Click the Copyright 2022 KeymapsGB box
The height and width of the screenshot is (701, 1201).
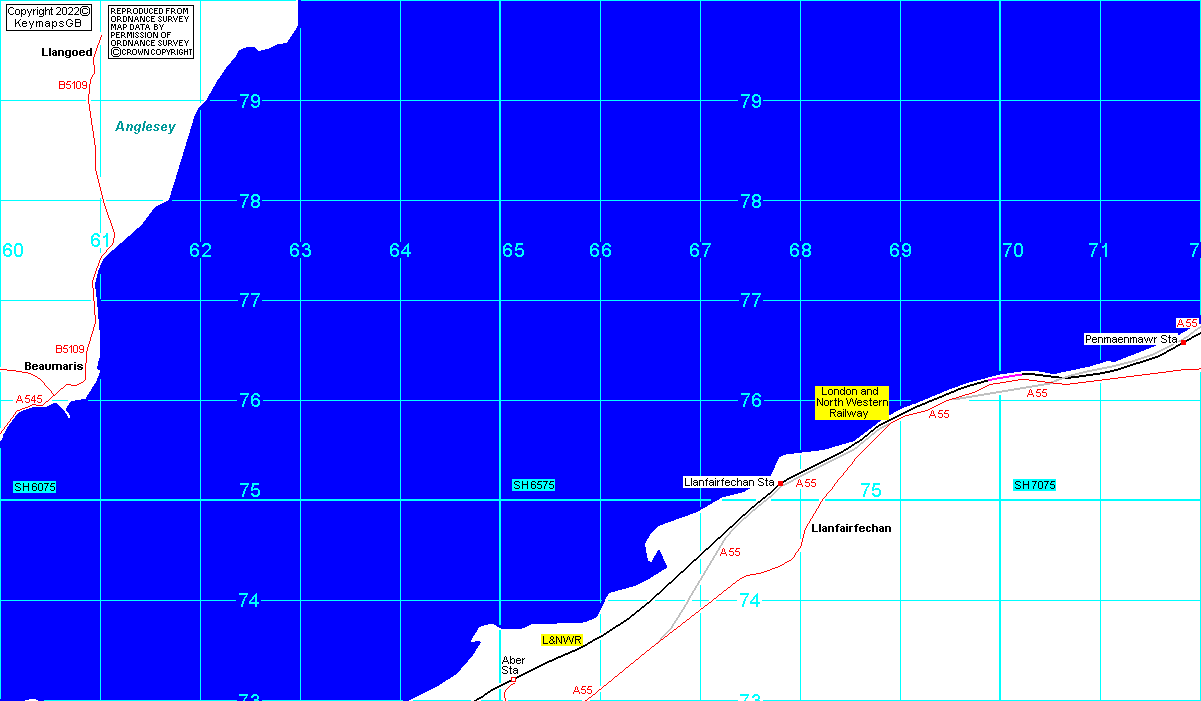(49, 17)
